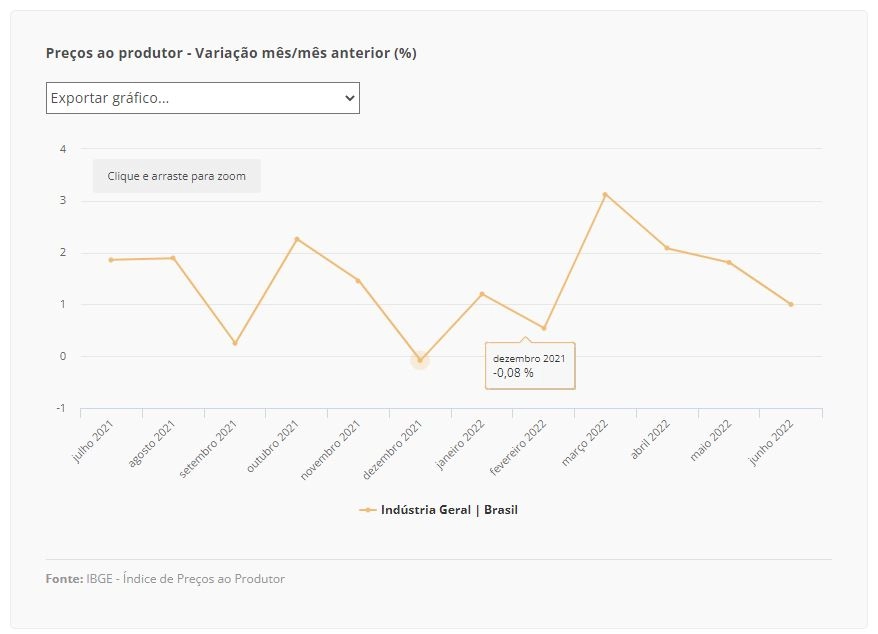878x634 pixels.
Task: Open the Exportar gráfico dropdown
Action: (x=203, y=98)
